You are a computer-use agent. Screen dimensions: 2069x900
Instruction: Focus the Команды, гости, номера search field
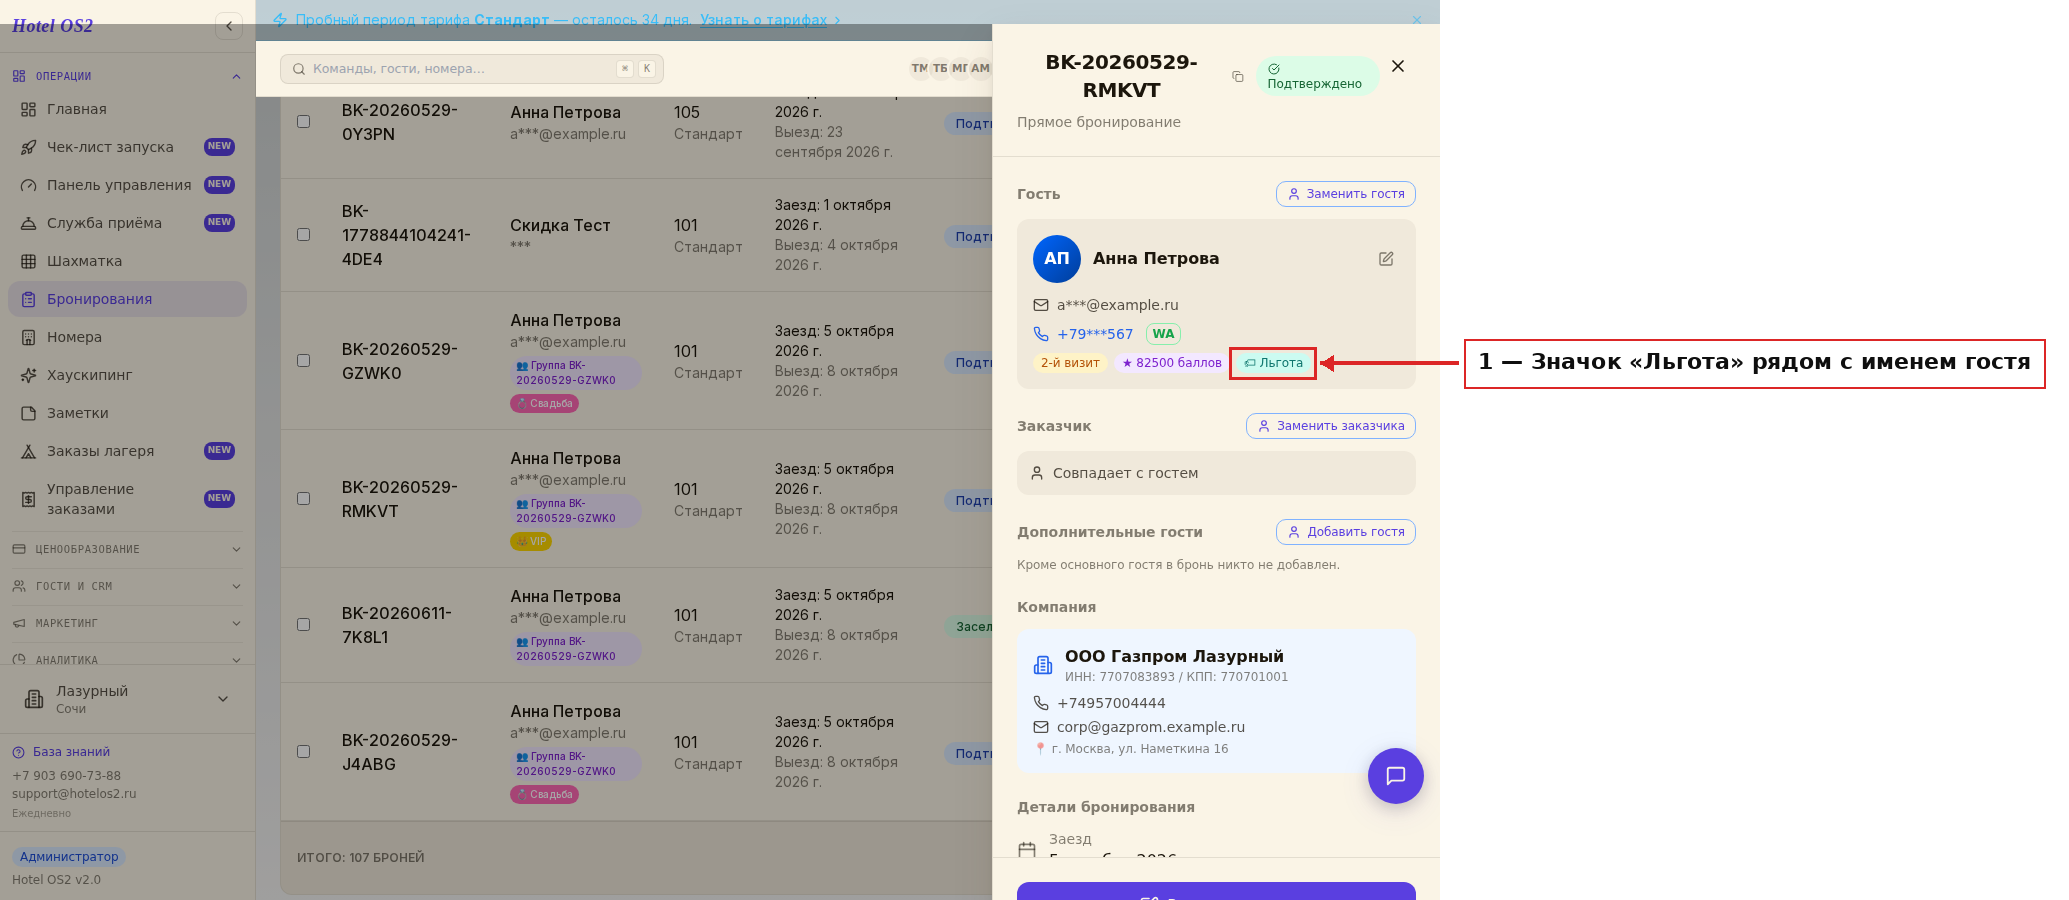pyautogui.click(x=472, y=69)
